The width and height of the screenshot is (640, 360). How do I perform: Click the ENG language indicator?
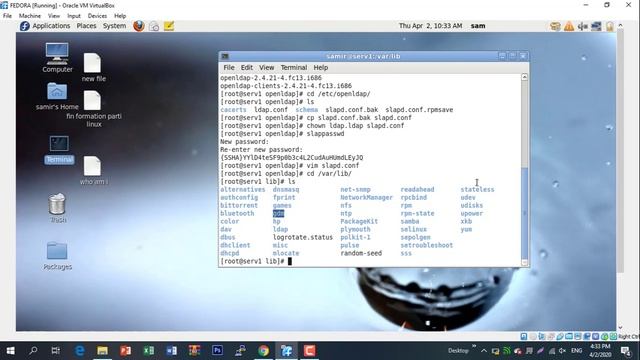pos(576,351)
